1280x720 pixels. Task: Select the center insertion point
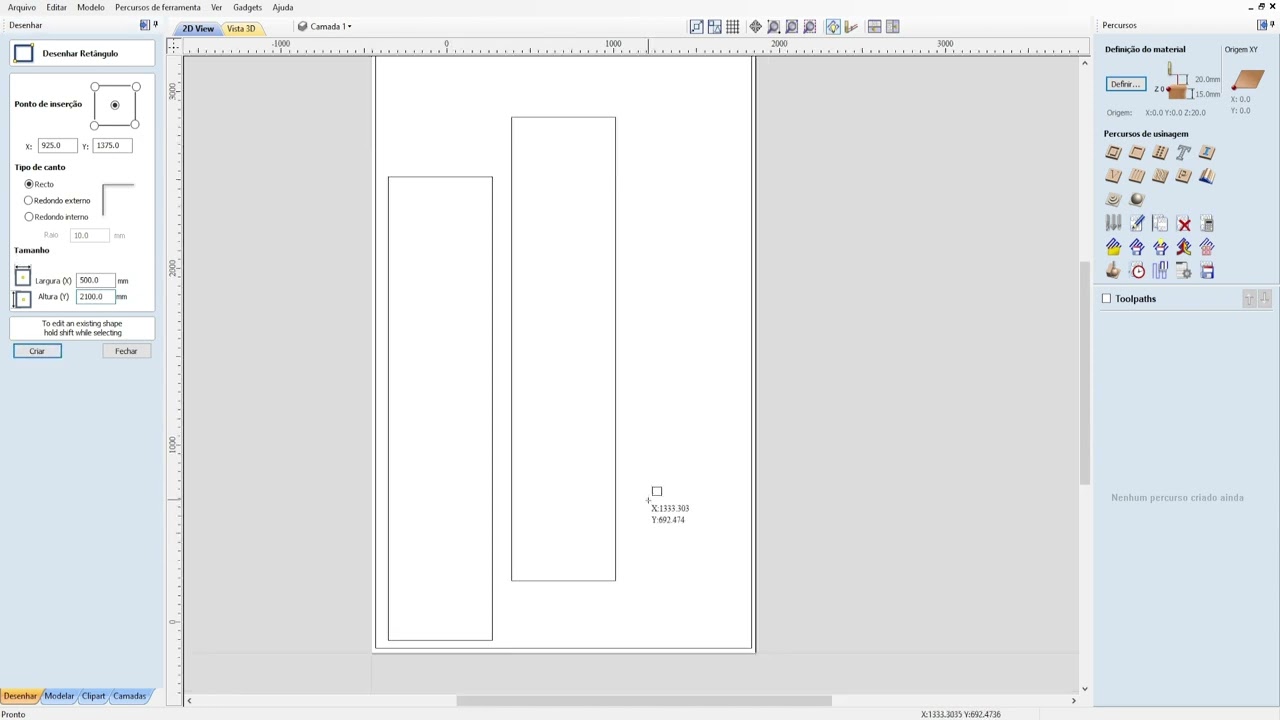[x=115, y=105]
